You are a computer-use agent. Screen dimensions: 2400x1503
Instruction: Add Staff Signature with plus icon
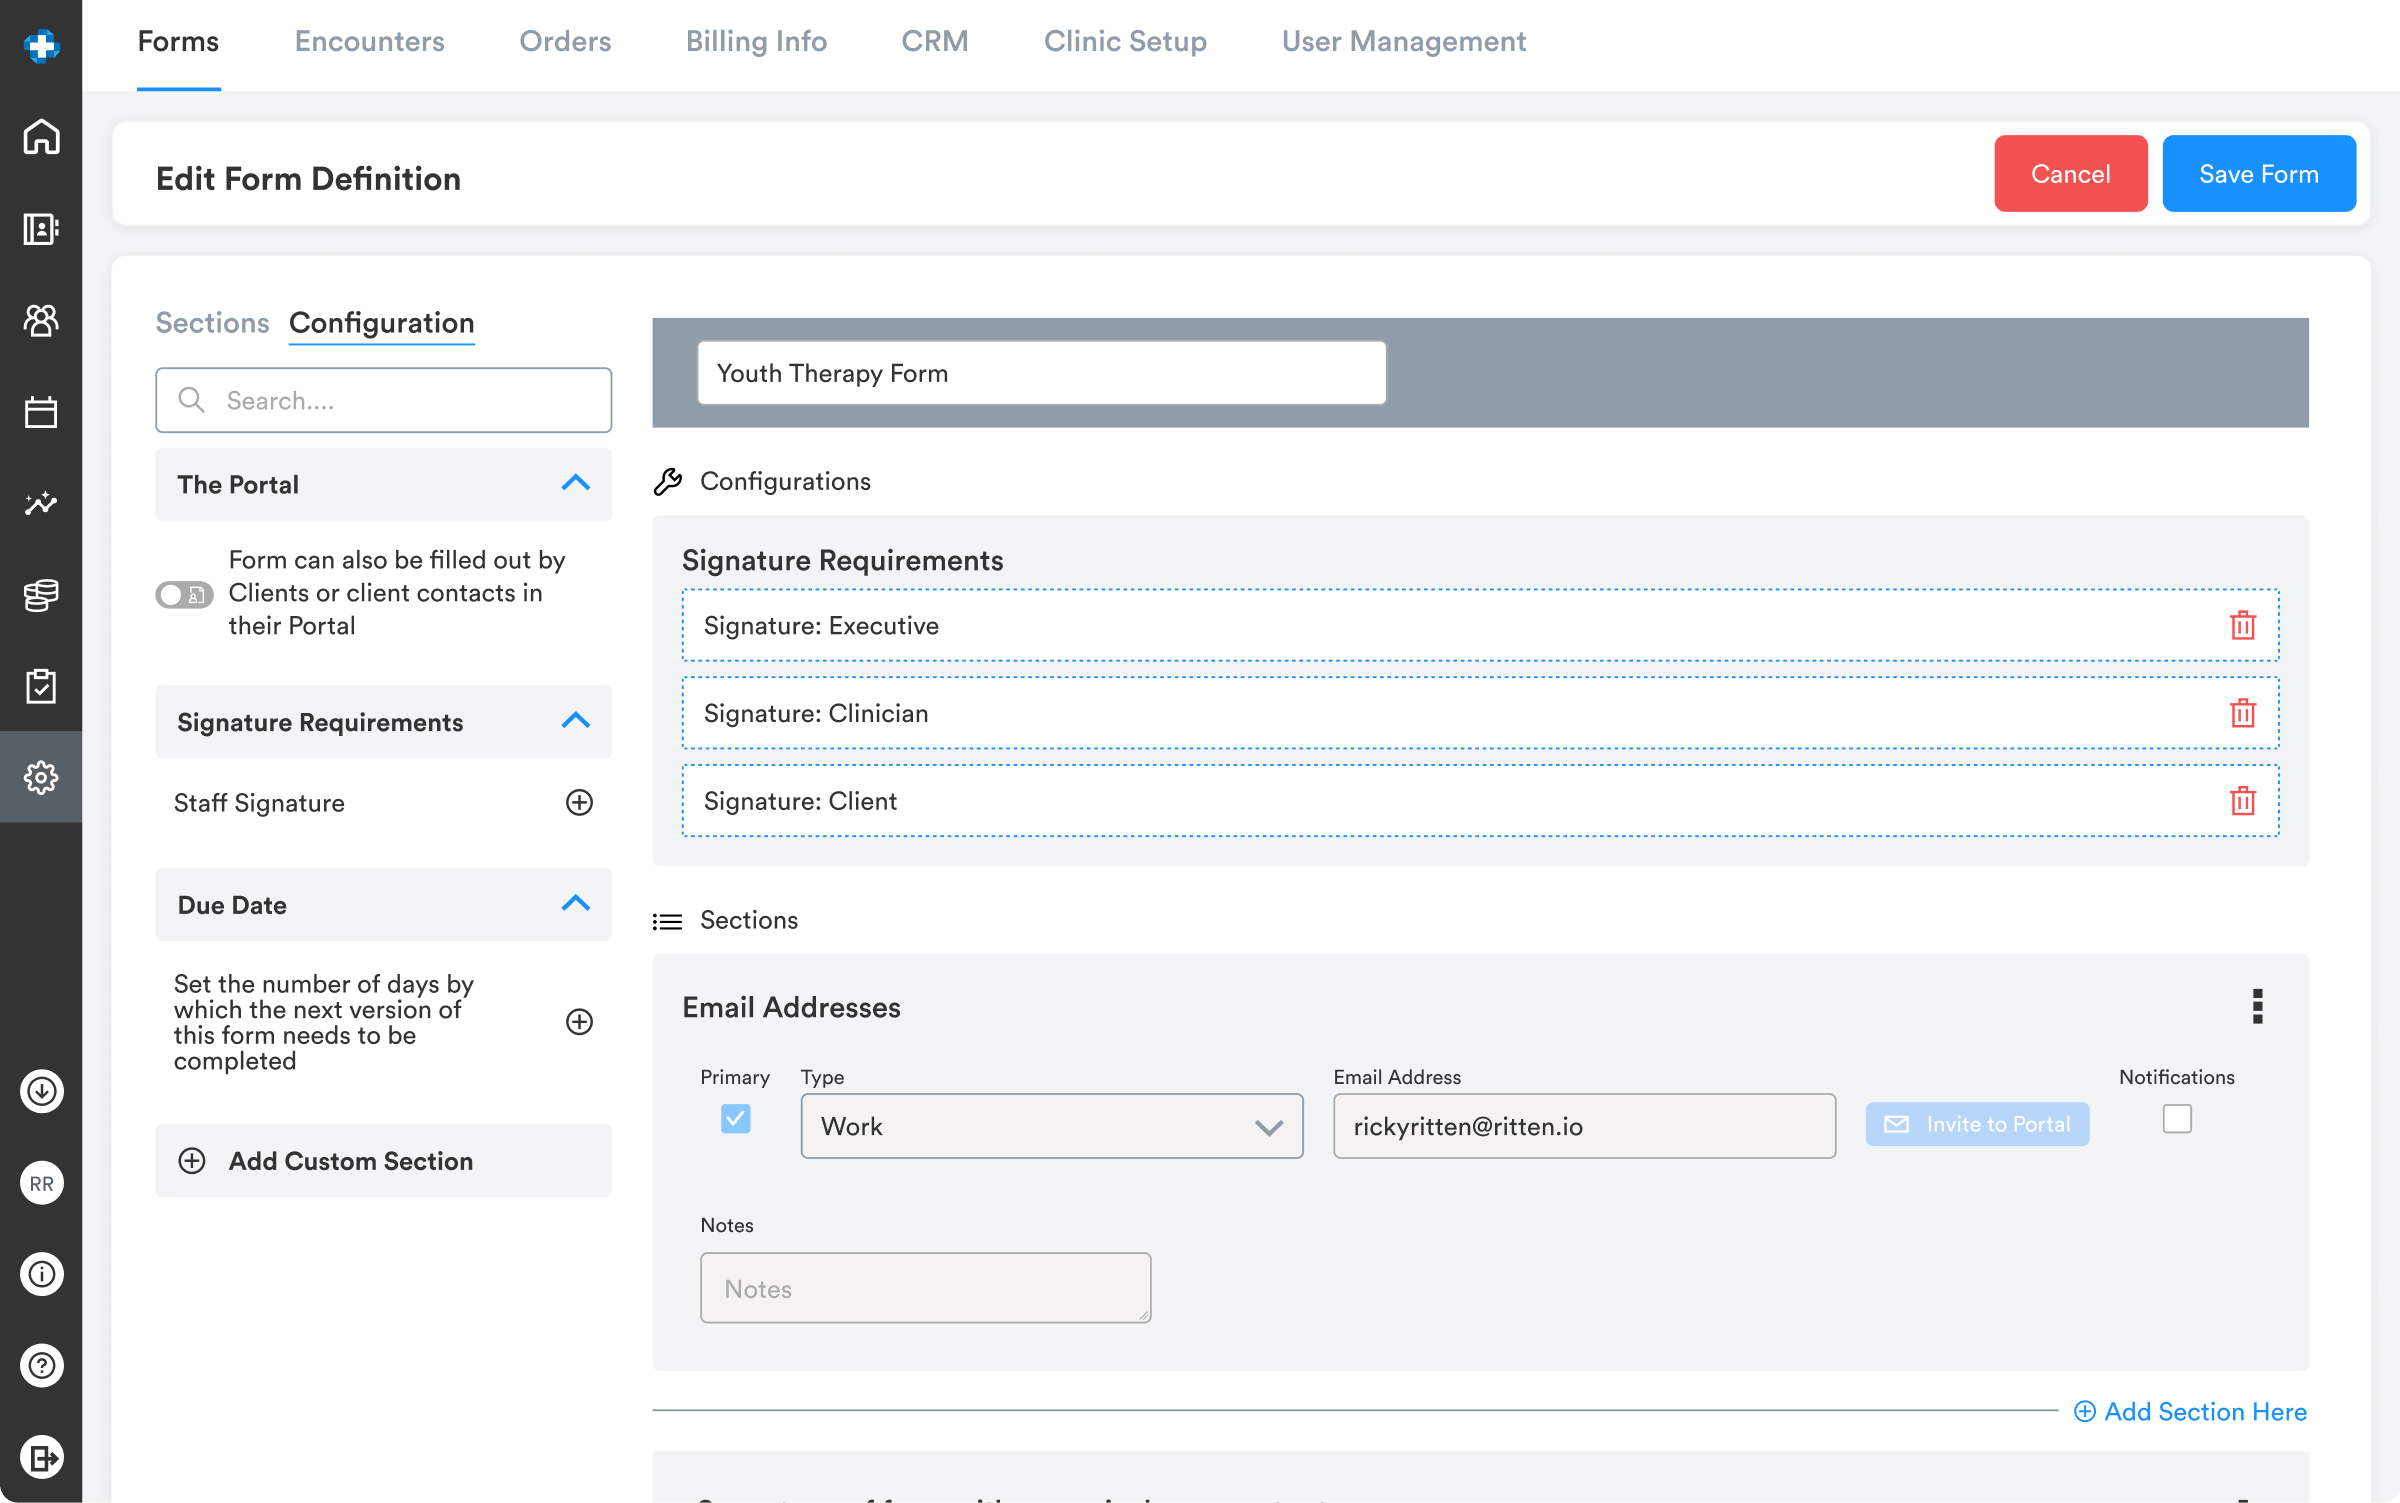pyautogui.click(x=579, y=802)
